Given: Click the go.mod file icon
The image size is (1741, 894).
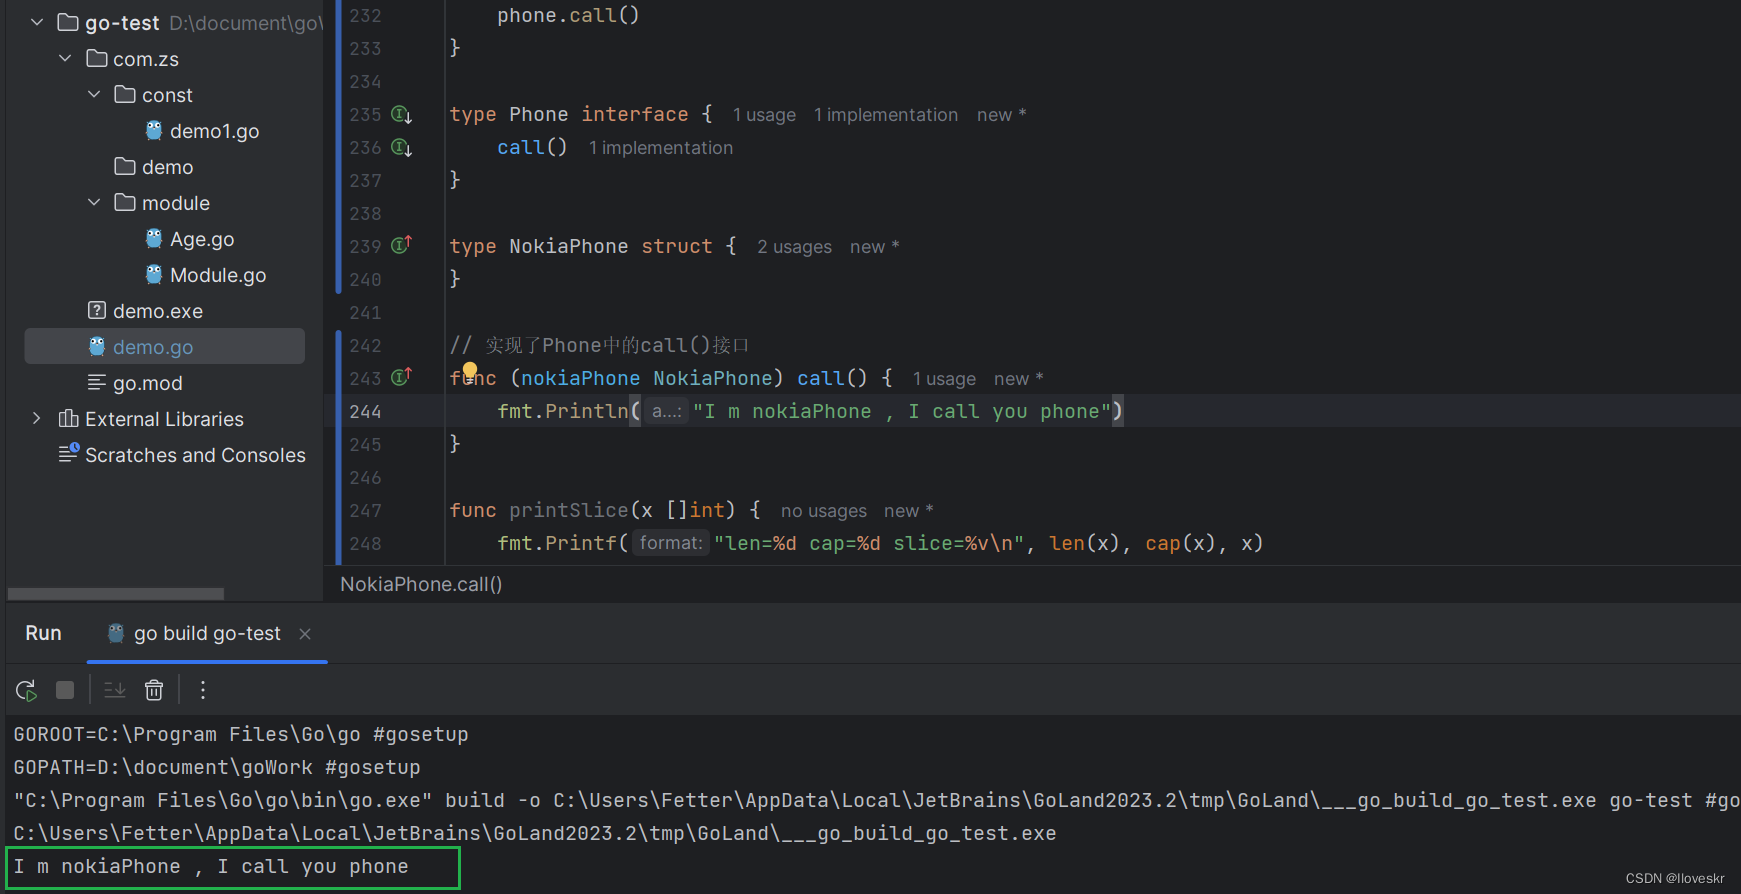Looking at the screenshot, I should point(97,382).
